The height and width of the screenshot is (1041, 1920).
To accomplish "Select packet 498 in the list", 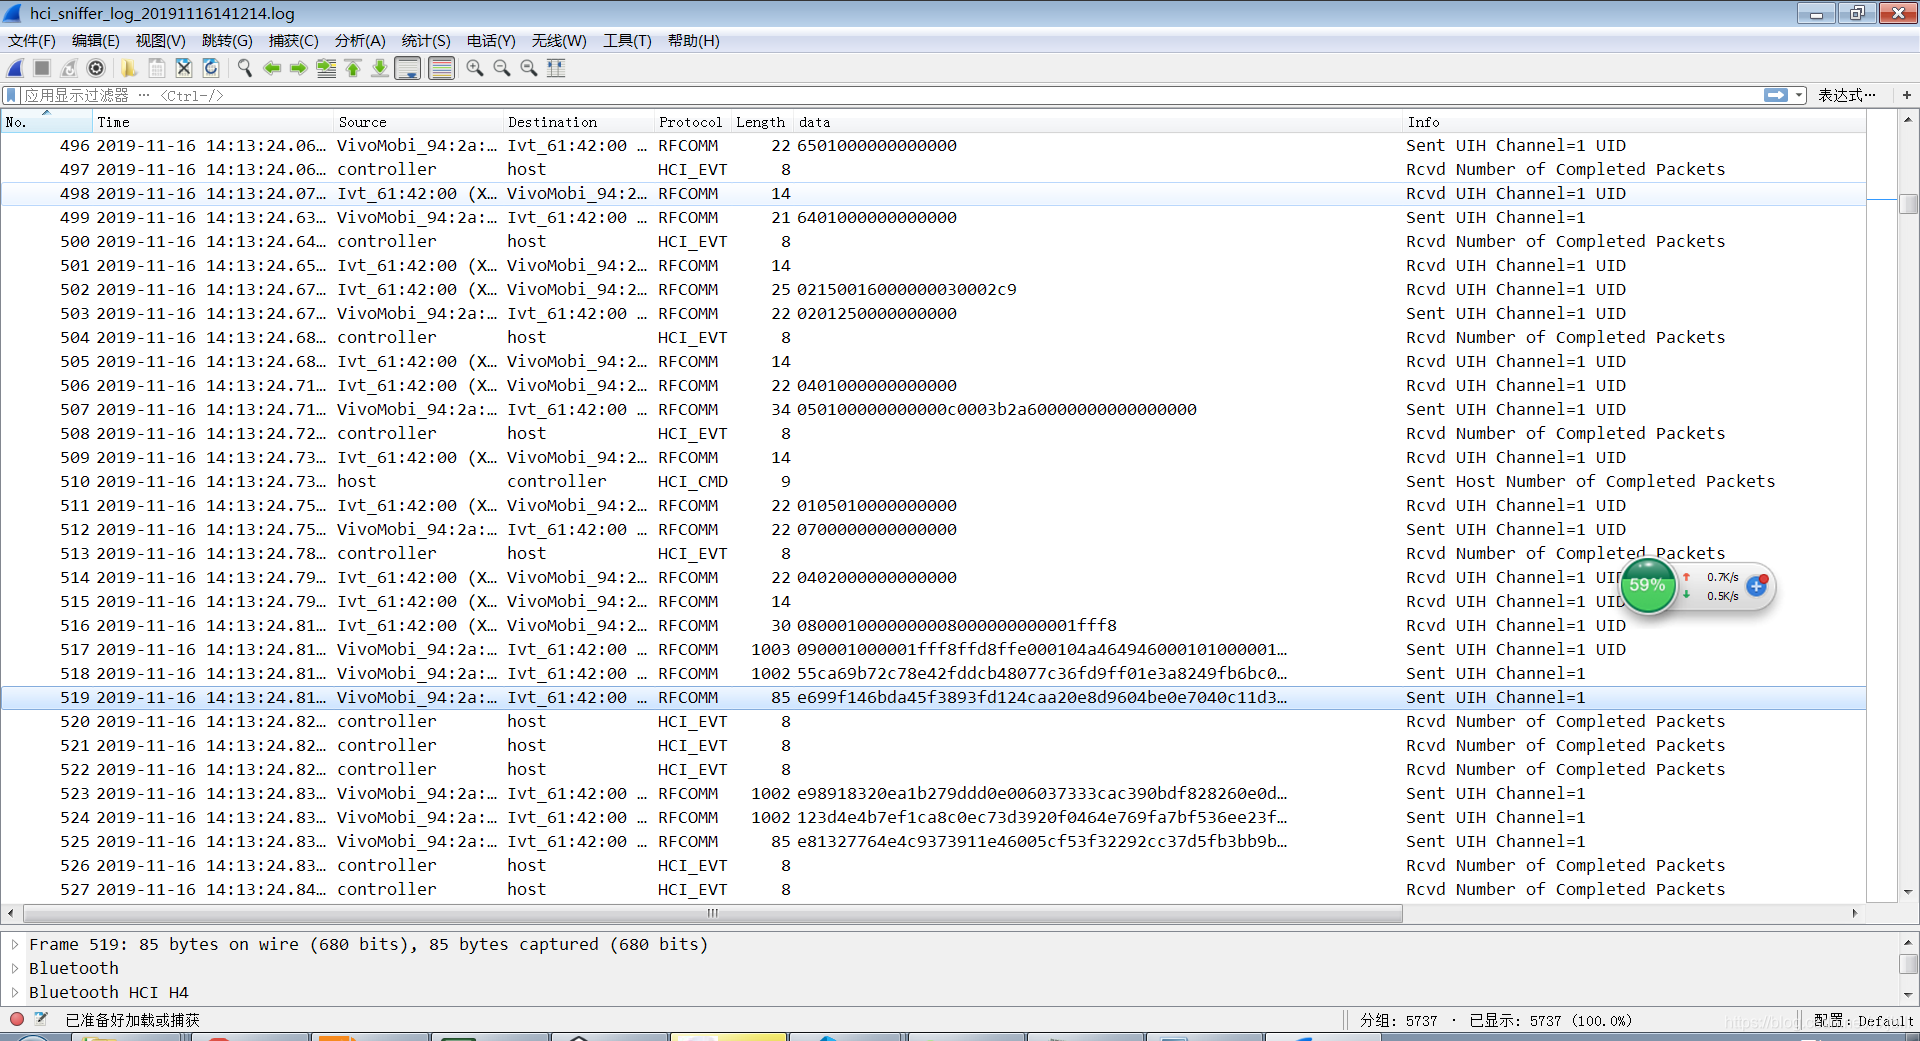I will 933,194.
